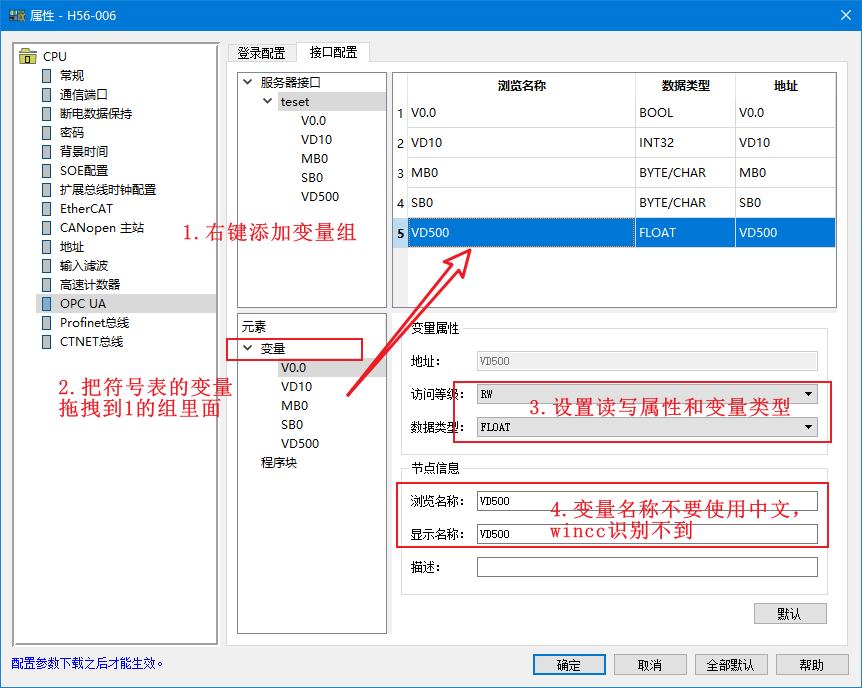Viewport: 862px width, 688px height.
Task: Click the 帮助 button
Action: (x=812, y=665)
